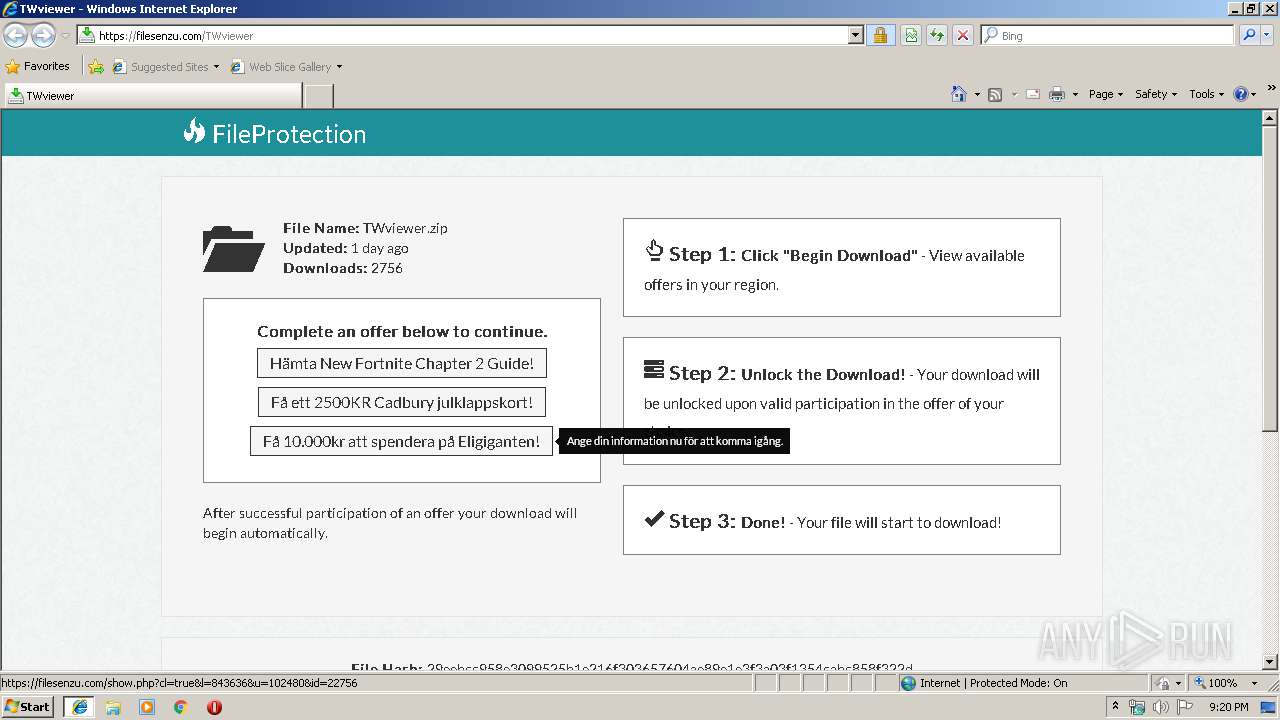
Task: Click the Read Mail envelope icon
Action: (x=1032, y=94)
